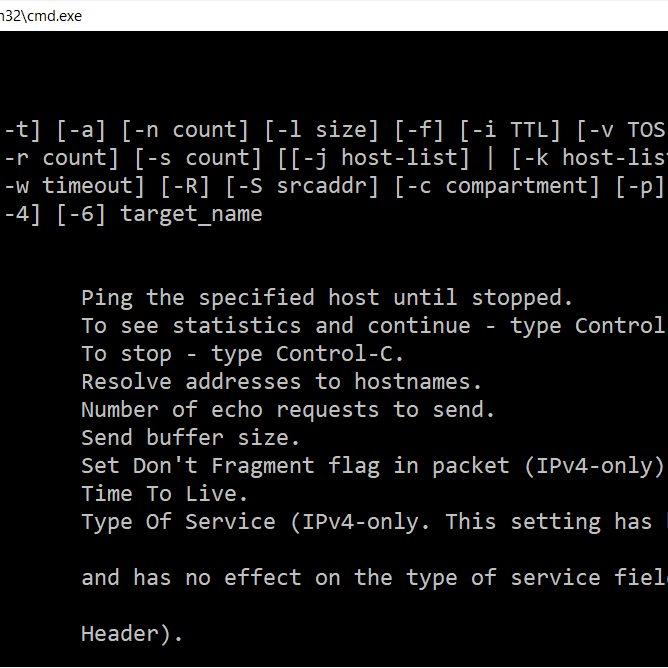This screenshot has width=668, height=668.
Task: Click the 'Time To Live.' description line
Action: click(x=164, y=494)
